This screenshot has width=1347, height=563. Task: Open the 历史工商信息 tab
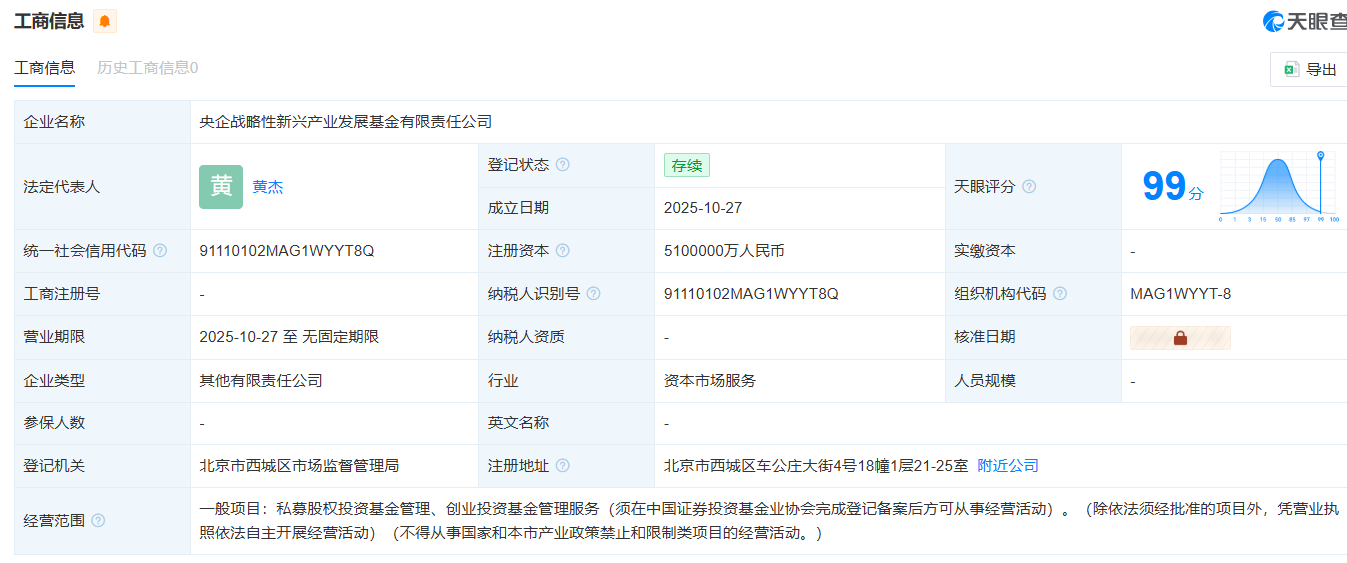coord(147,68)
